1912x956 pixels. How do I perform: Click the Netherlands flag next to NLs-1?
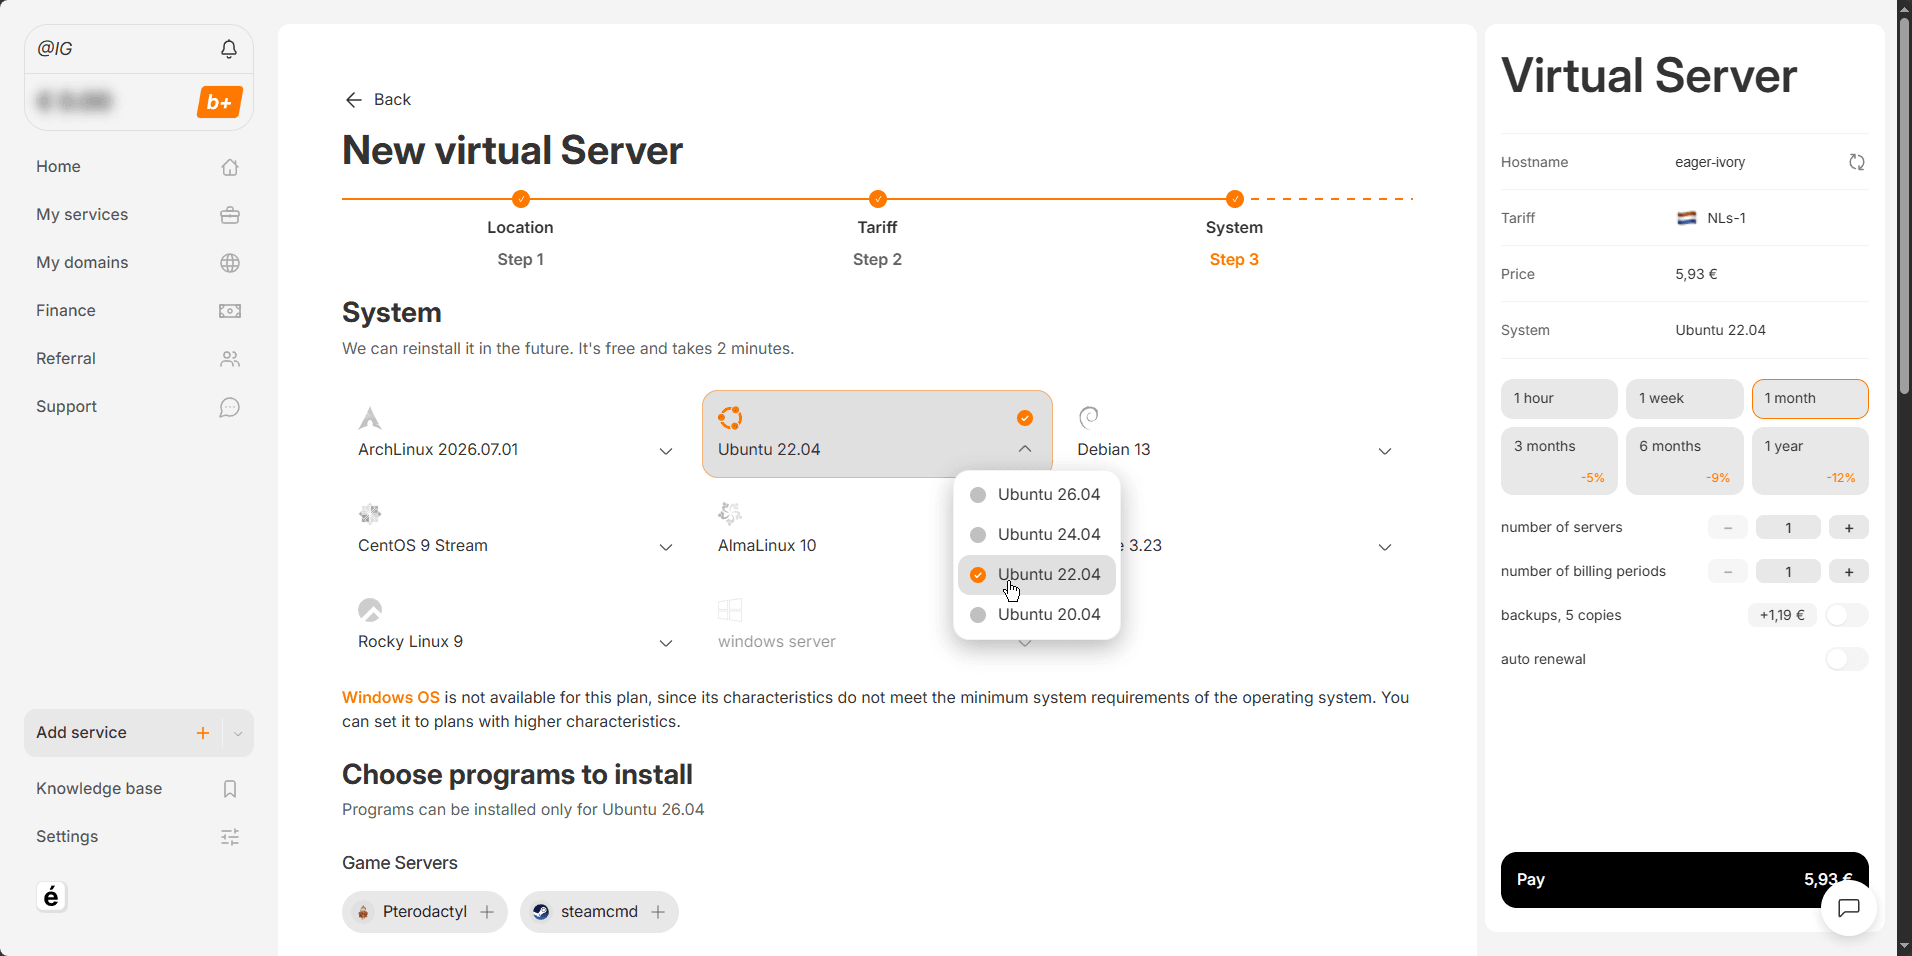(1687, 218)
